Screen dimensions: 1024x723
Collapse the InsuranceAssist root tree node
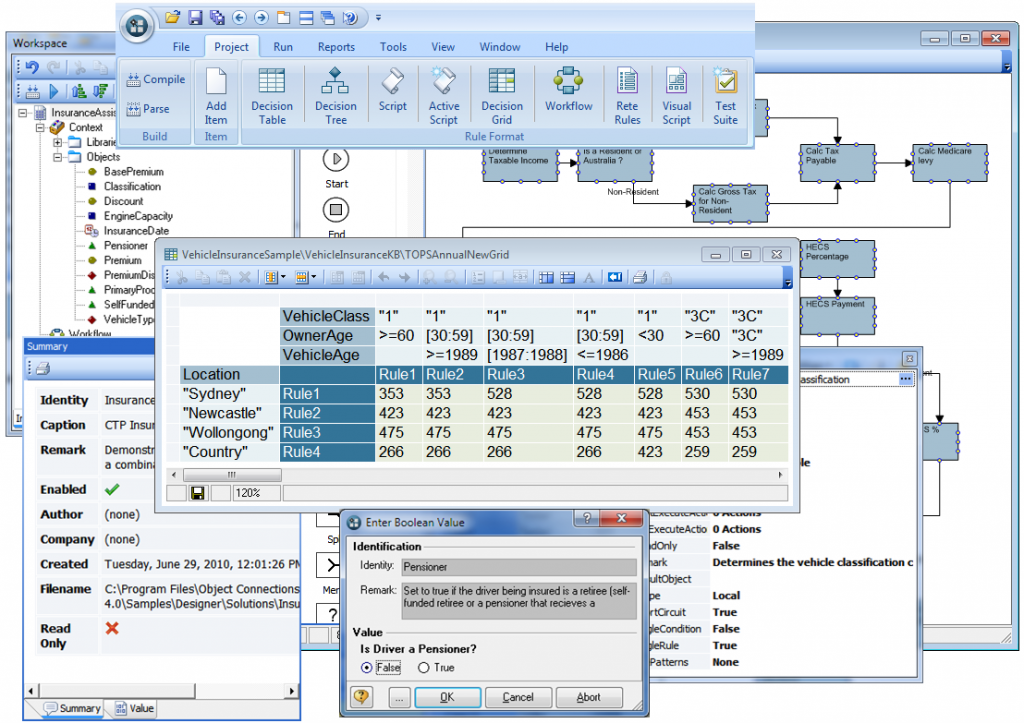(23, 112)
